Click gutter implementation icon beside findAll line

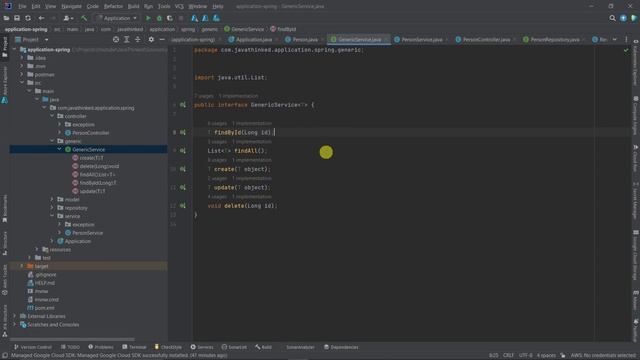click(x=183, y=151)
